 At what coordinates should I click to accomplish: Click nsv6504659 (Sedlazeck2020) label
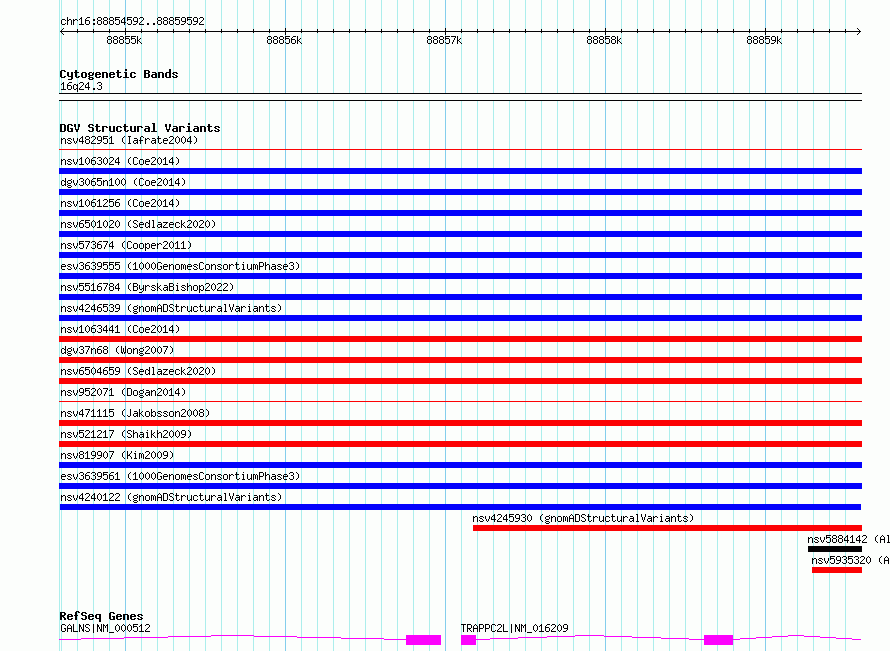138,371
